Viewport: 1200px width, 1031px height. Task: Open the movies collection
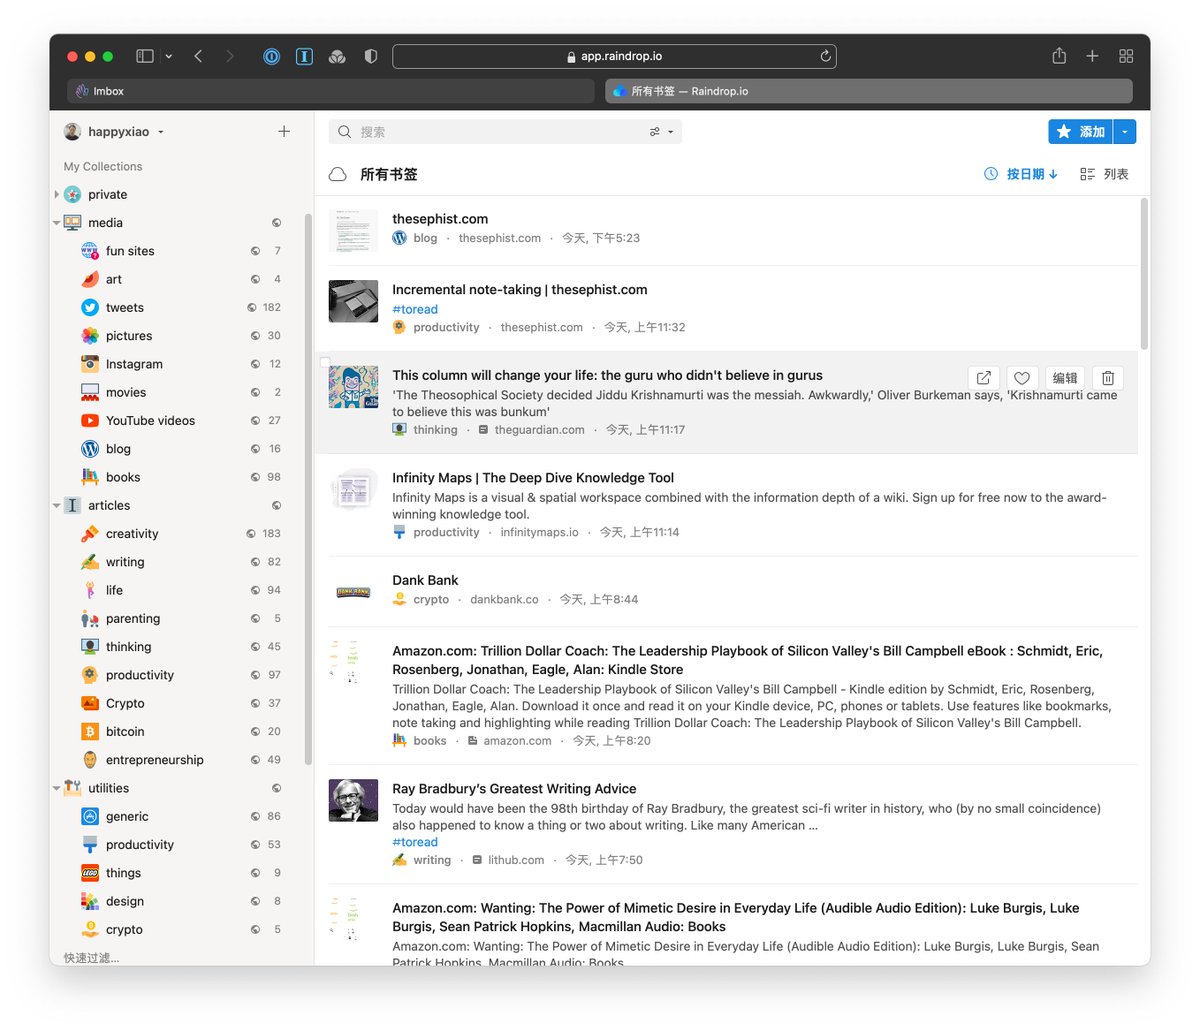pos(182,392)
